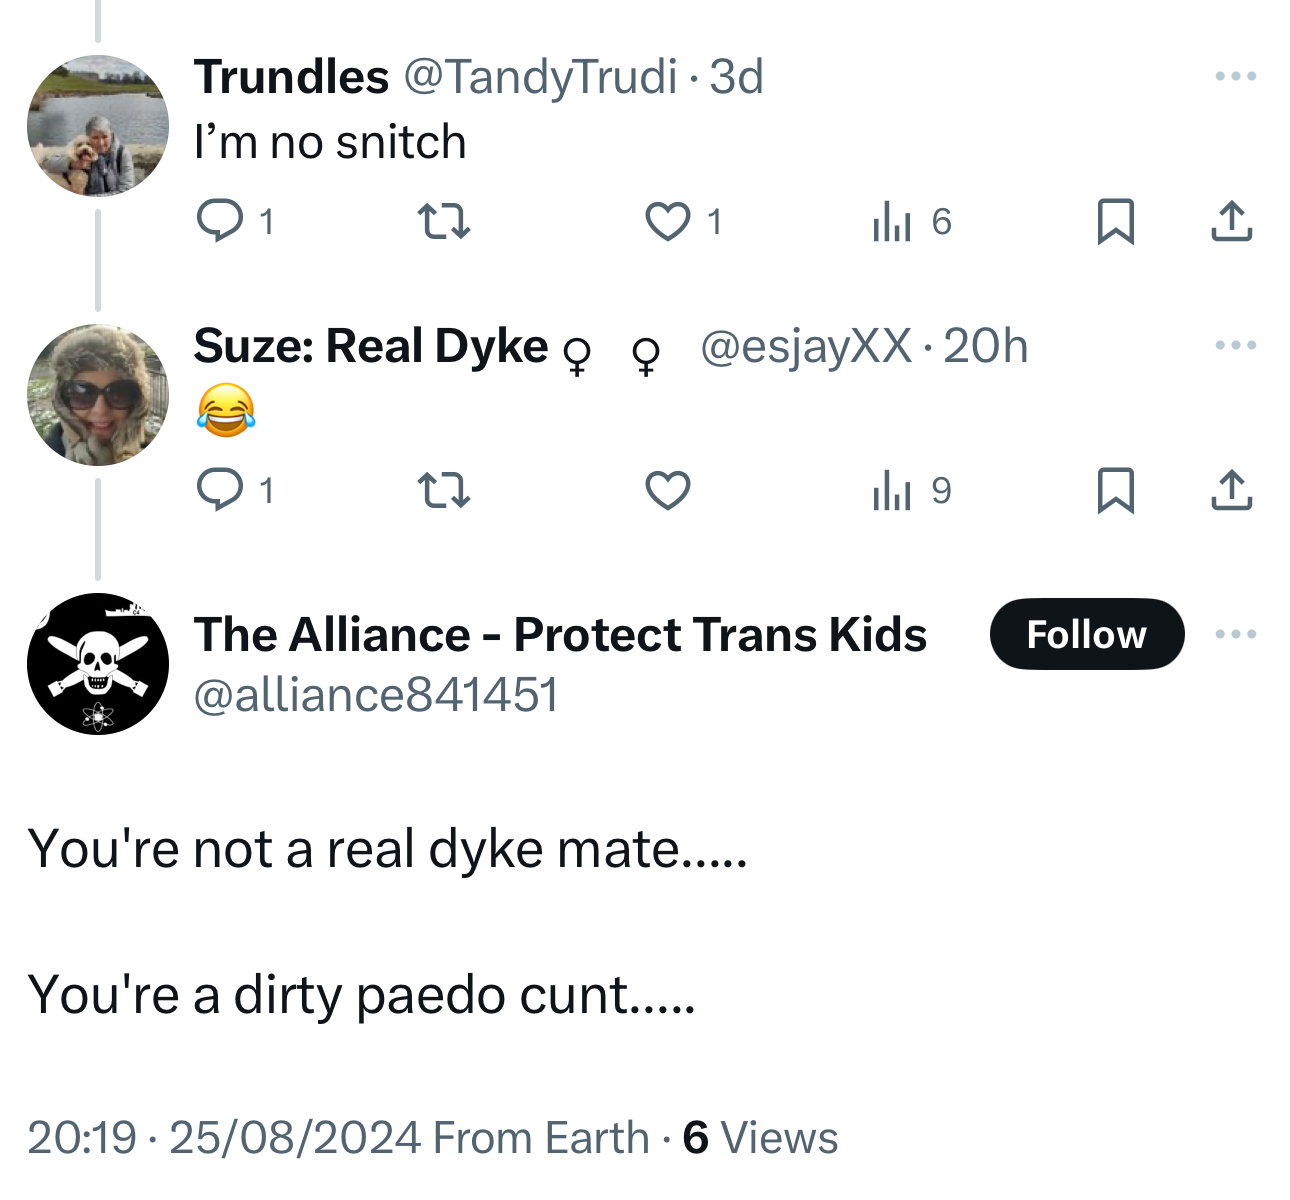Like the Trundles "I'm no snitch" tweet
The height and width of the screenshot is (1200, 1290).
667,221
